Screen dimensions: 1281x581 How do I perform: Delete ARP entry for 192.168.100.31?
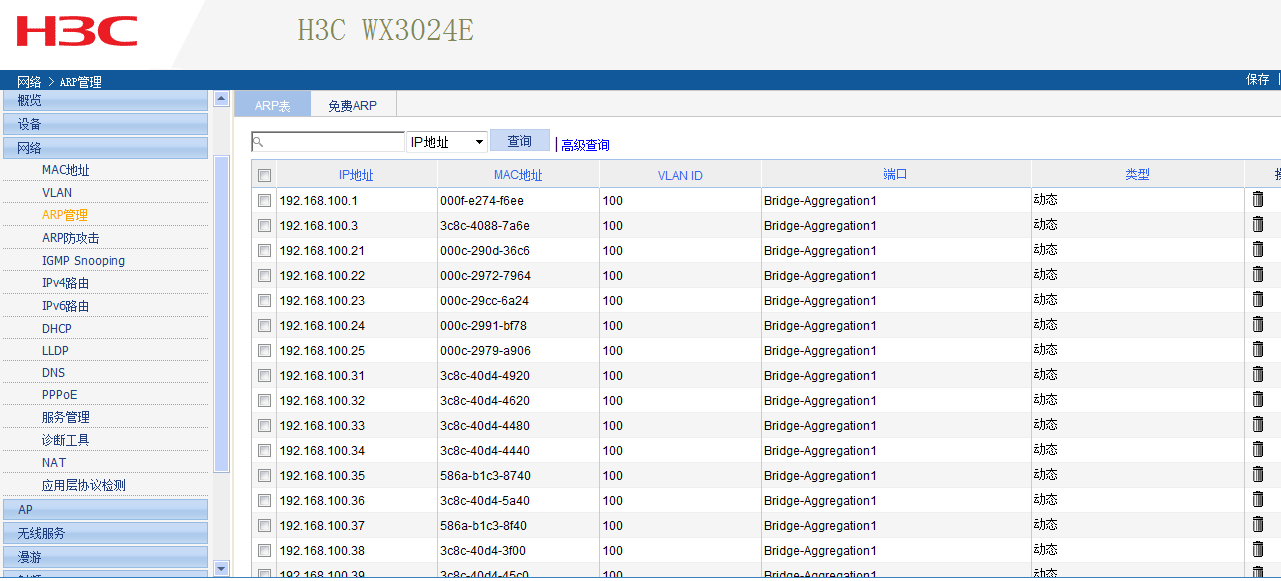(x=1258, y=374)
